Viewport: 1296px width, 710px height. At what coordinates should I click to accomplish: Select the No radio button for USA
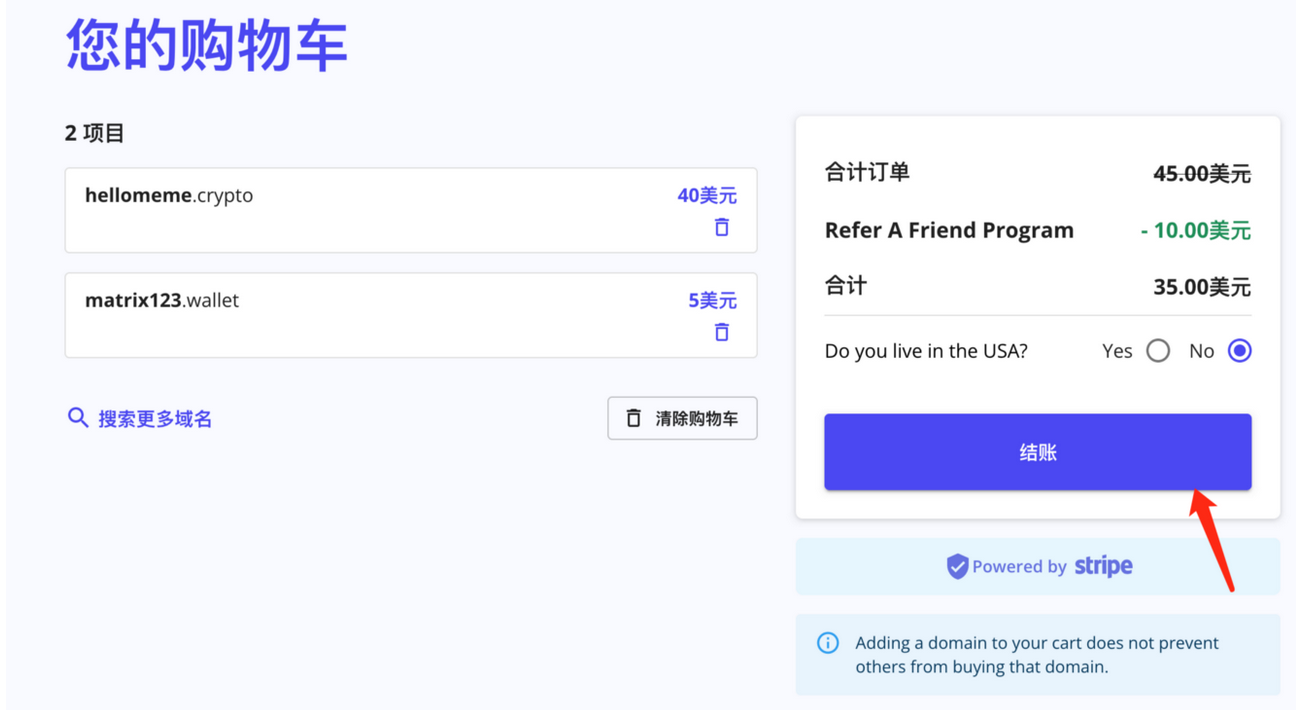pyautogui.click(x=1239, y=351)
